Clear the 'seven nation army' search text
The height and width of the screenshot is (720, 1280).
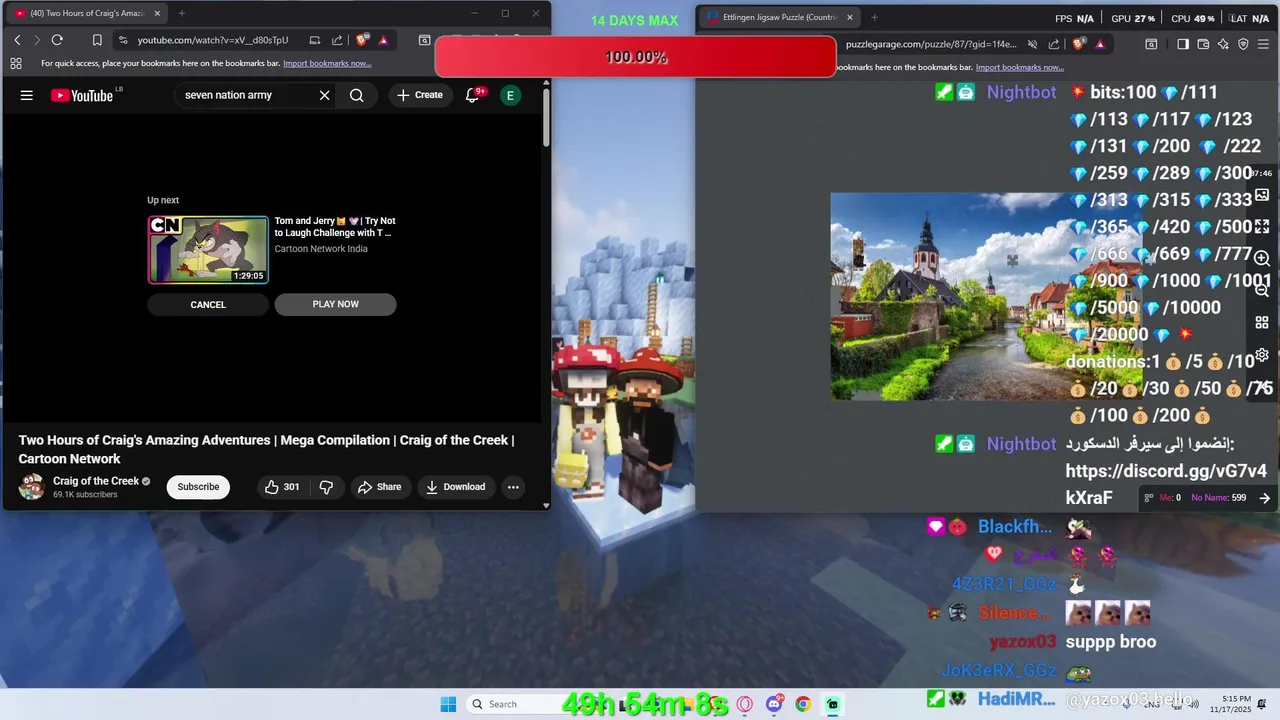[x=324, y=95]
